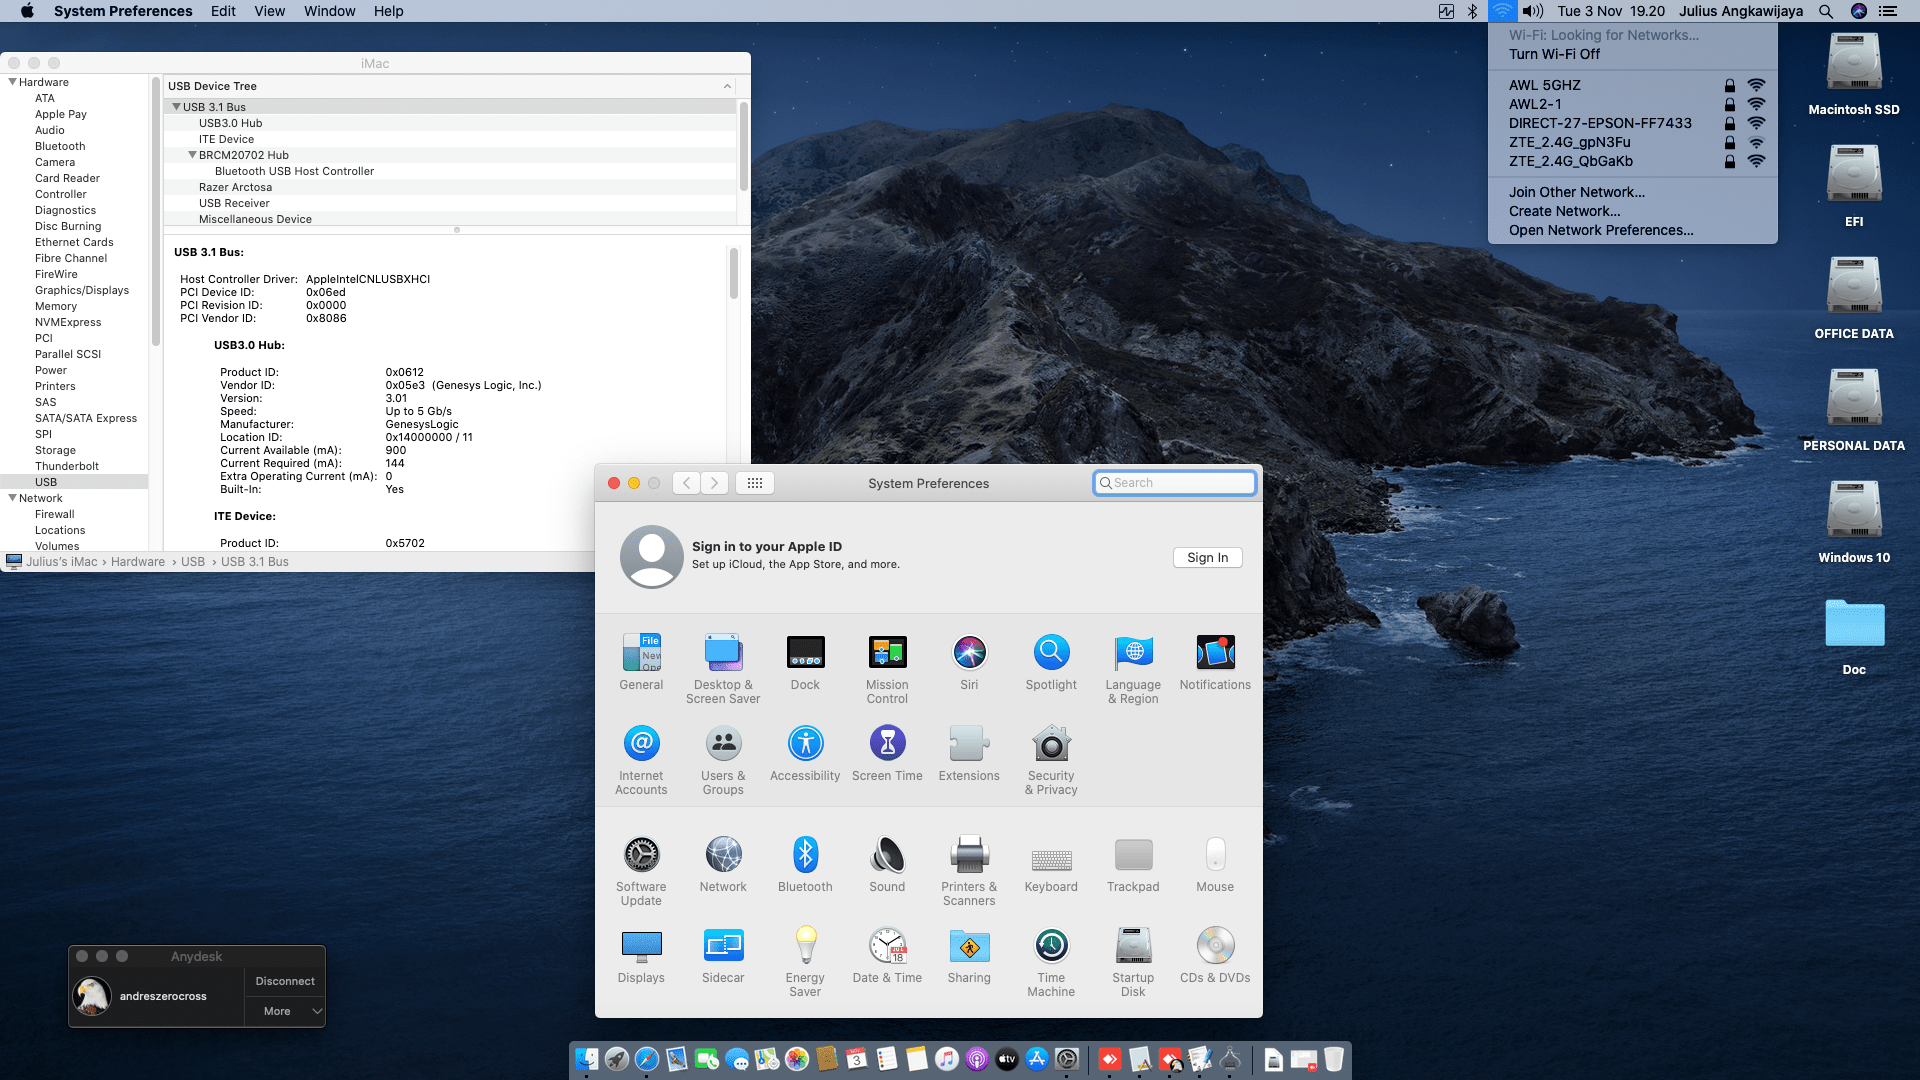The width and height of the screenshot is (1920, 1080).
Task: Open Security & Privacy preferences
Action: [1051, 760]
